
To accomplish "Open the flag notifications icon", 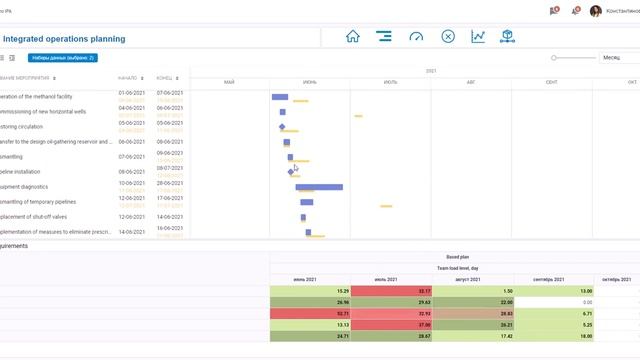I will [554, 11].
